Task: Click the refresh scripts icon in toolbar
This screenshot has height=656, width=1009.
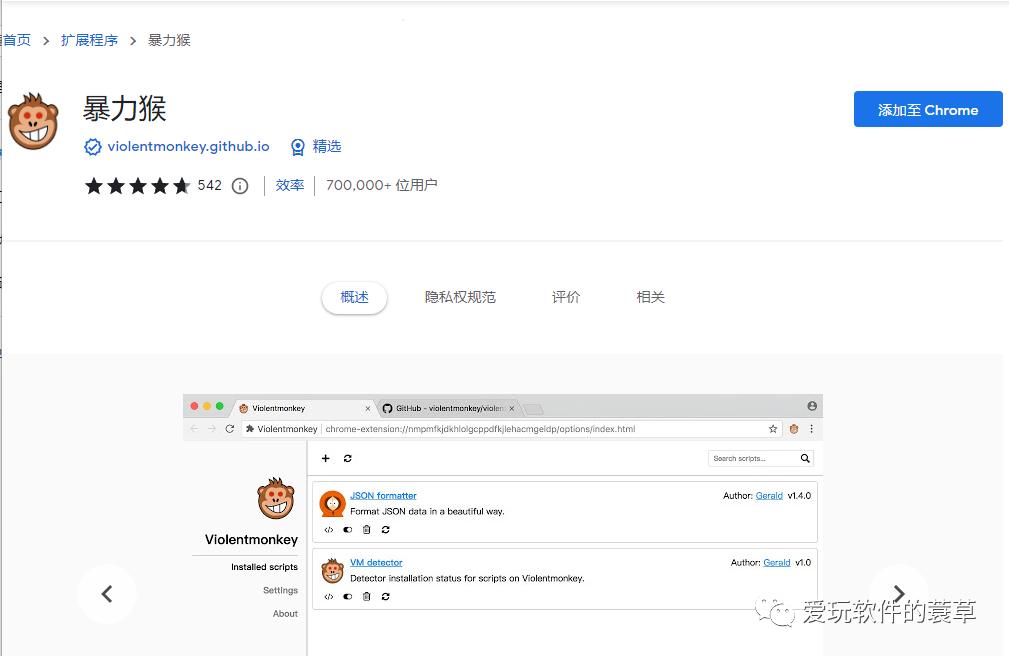Action: [347, 458]
